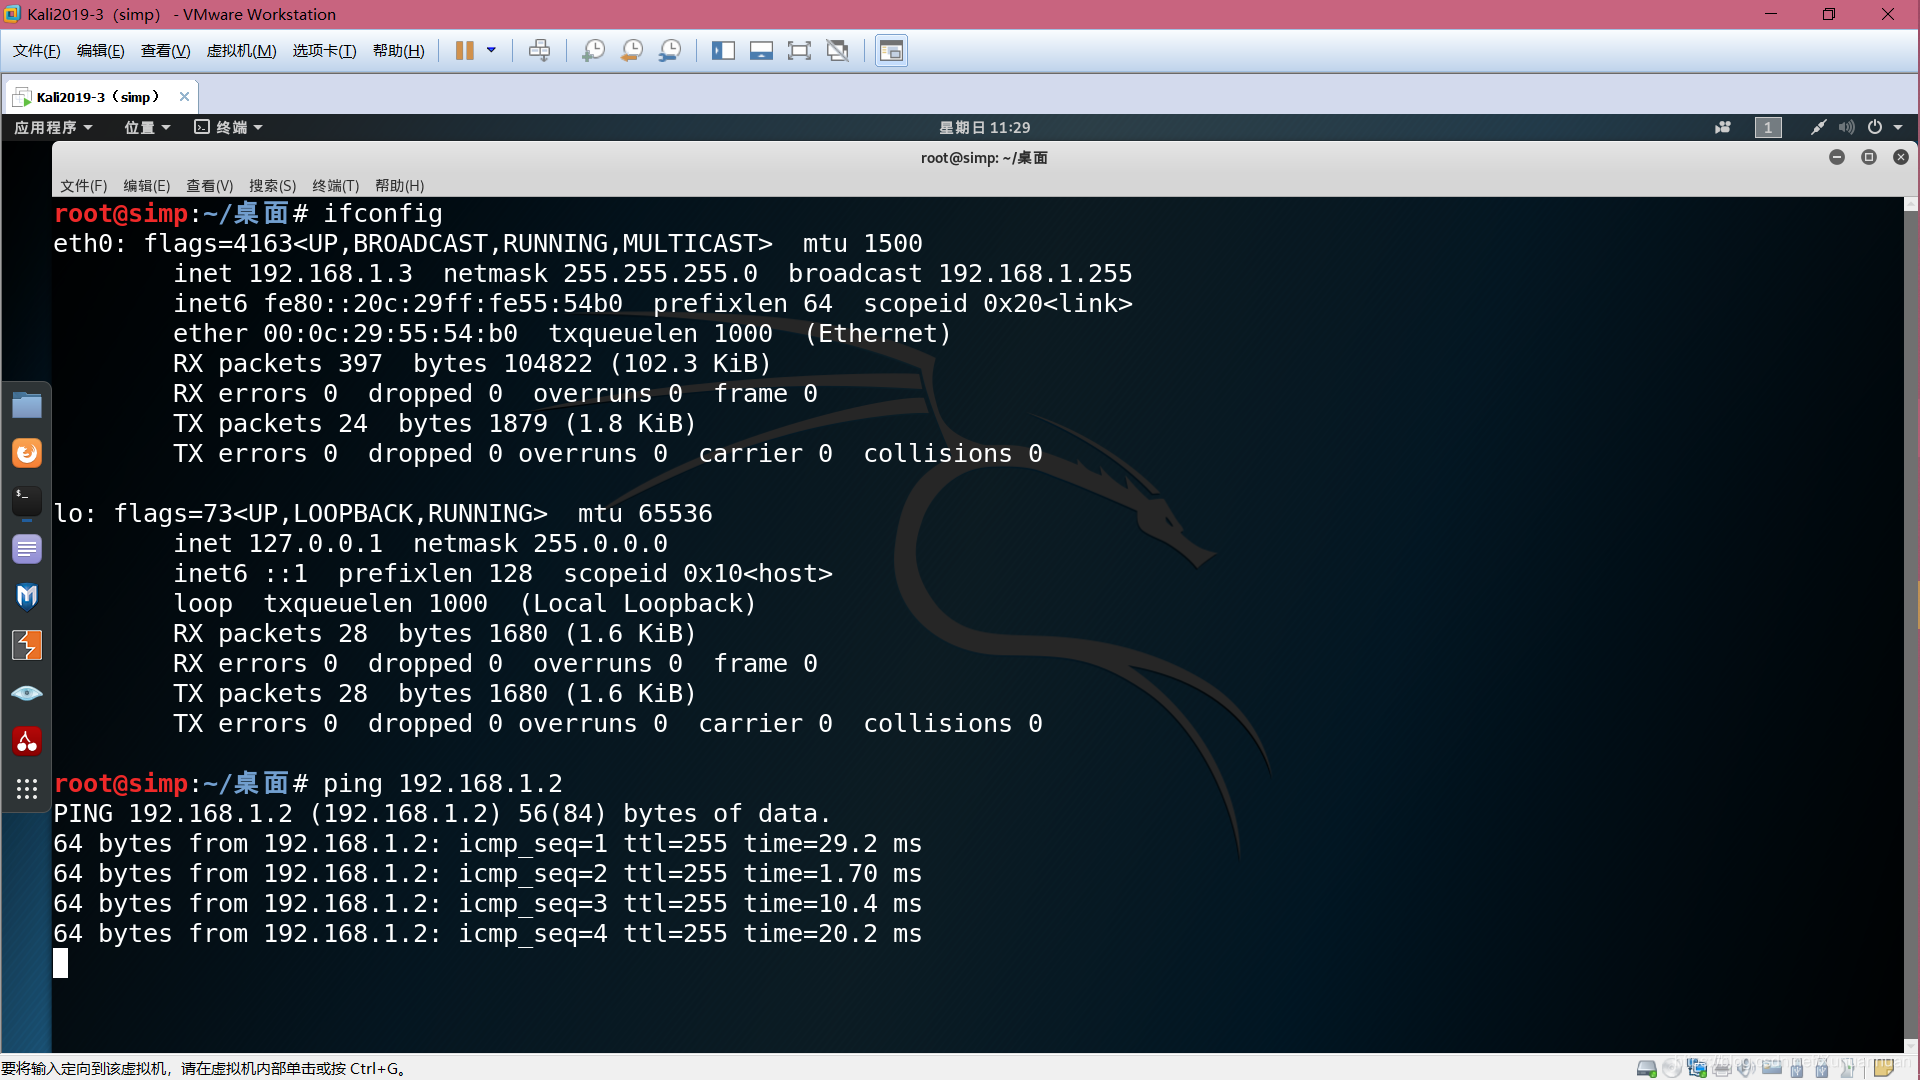The image size is (1920, 1080).
Task: Show all applications grid
Action: (27, 789)
